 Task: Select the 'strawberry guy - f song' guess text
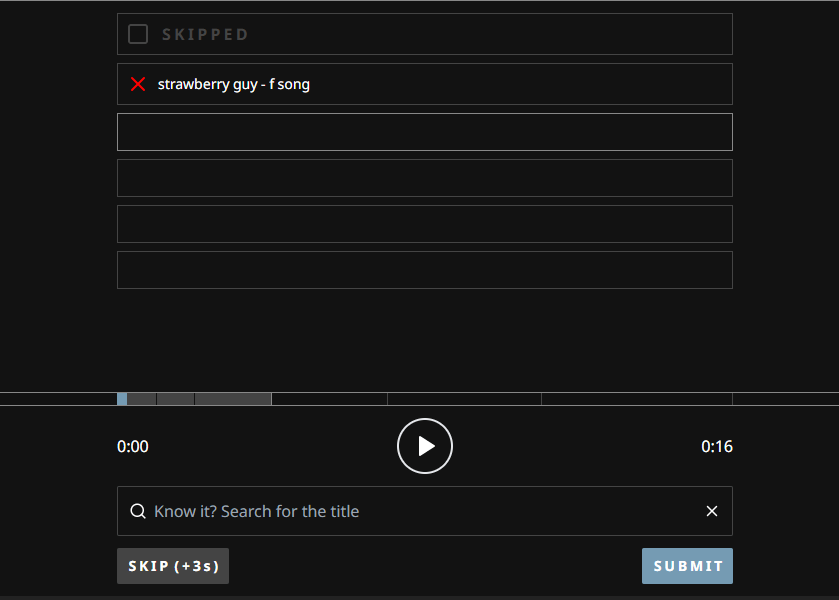[234, 84]
